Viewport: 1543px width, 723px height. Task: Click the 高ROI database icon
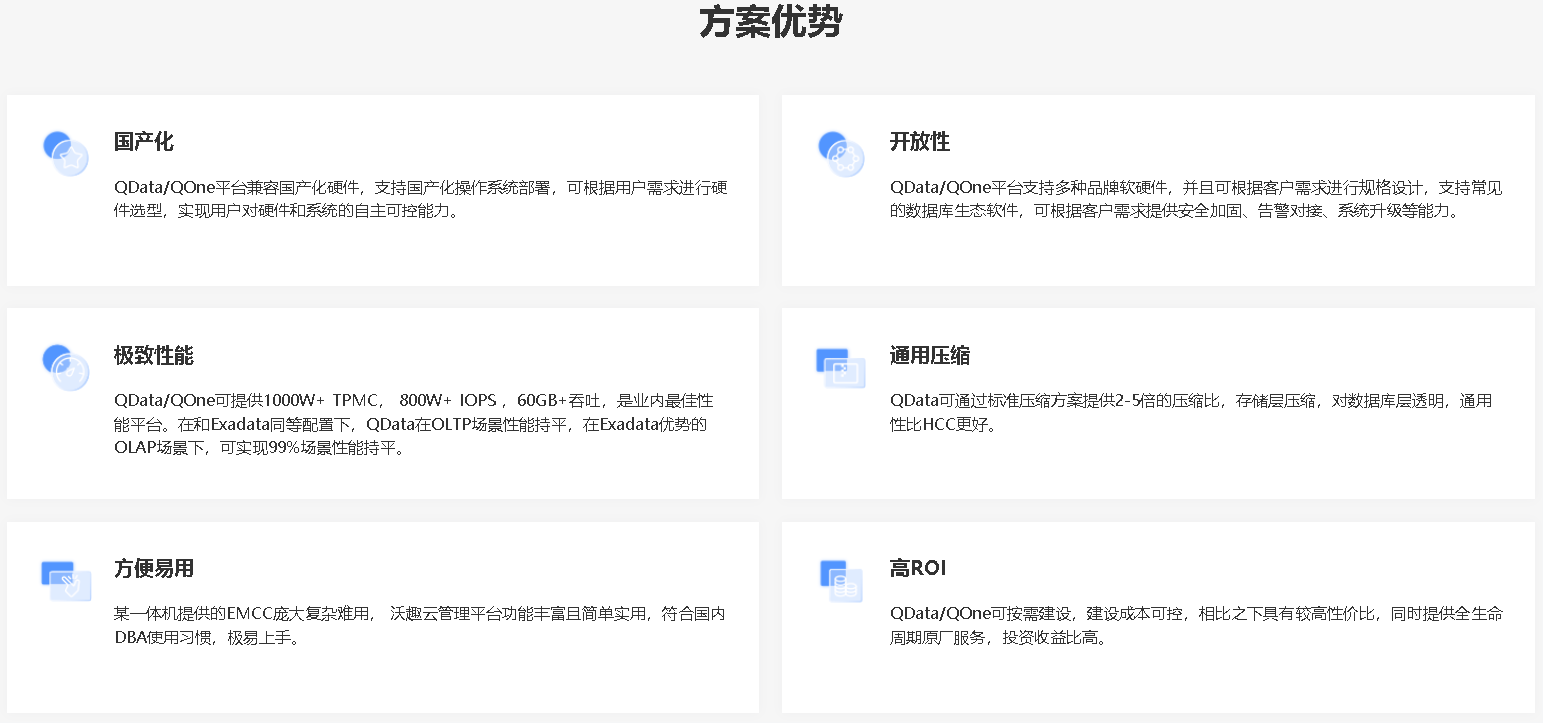click(x=841, y=581)
